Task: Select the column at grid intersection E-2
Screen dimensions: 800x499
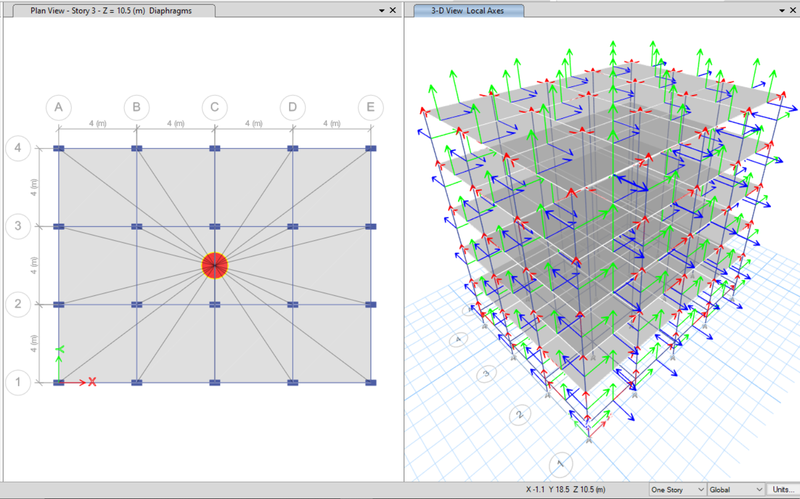Action: tap(371, 305)
